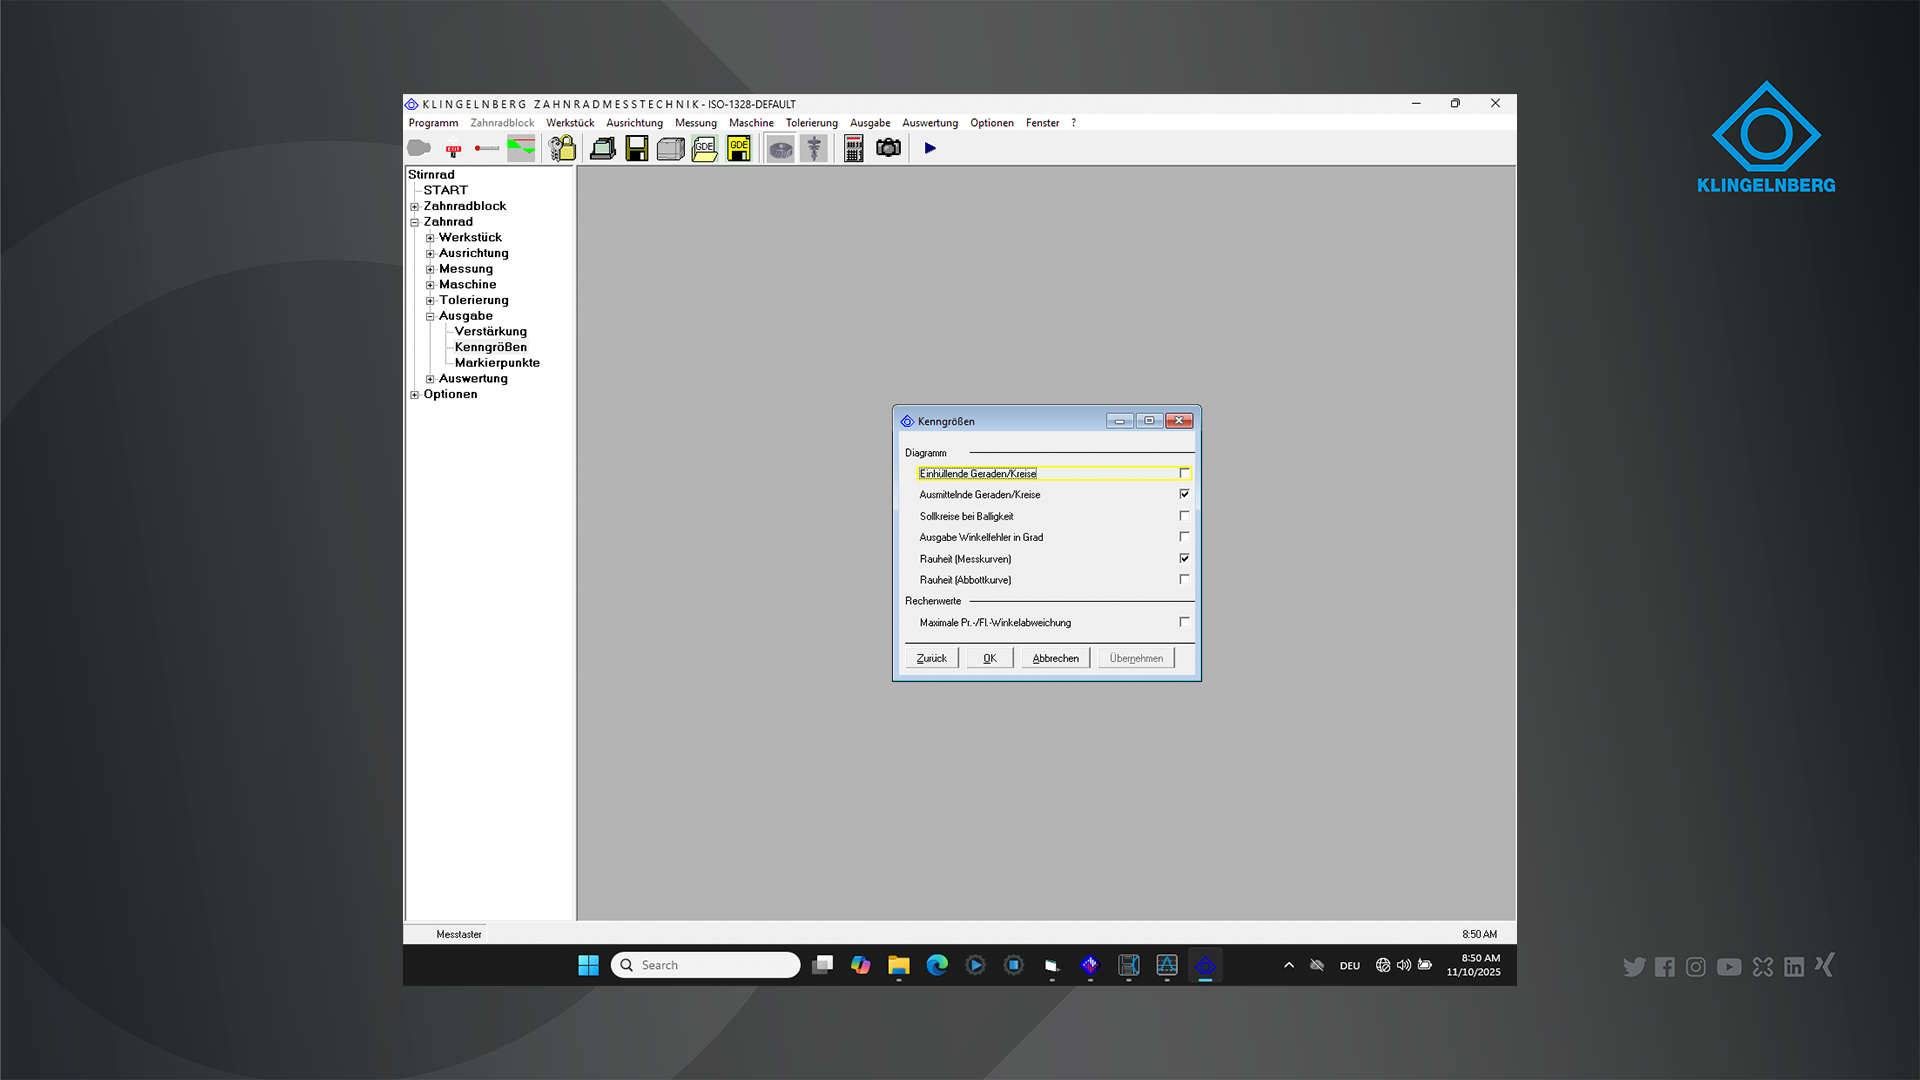The image size is (1920, 1080).
Task: Click the green tolerance diagram toolbar icon
Action: [521, 148]
